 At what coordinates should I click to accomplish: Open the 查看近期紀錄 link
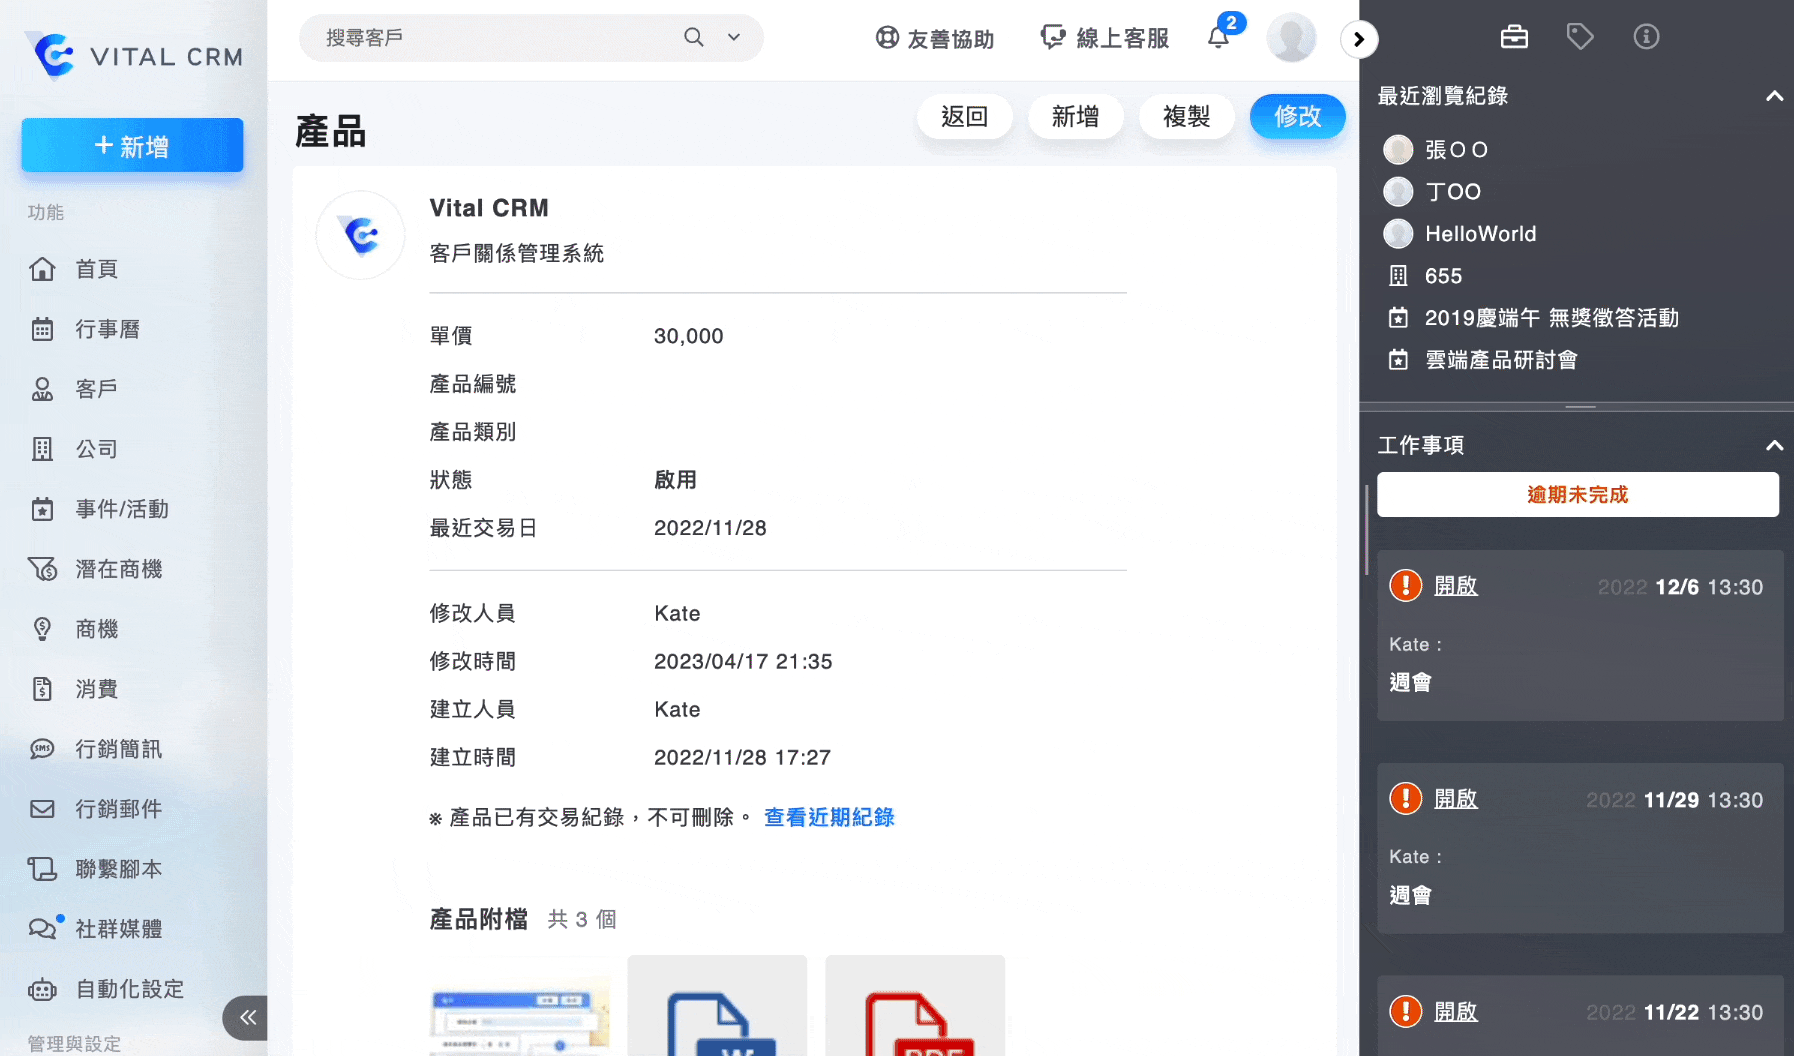tap(829, 817)
